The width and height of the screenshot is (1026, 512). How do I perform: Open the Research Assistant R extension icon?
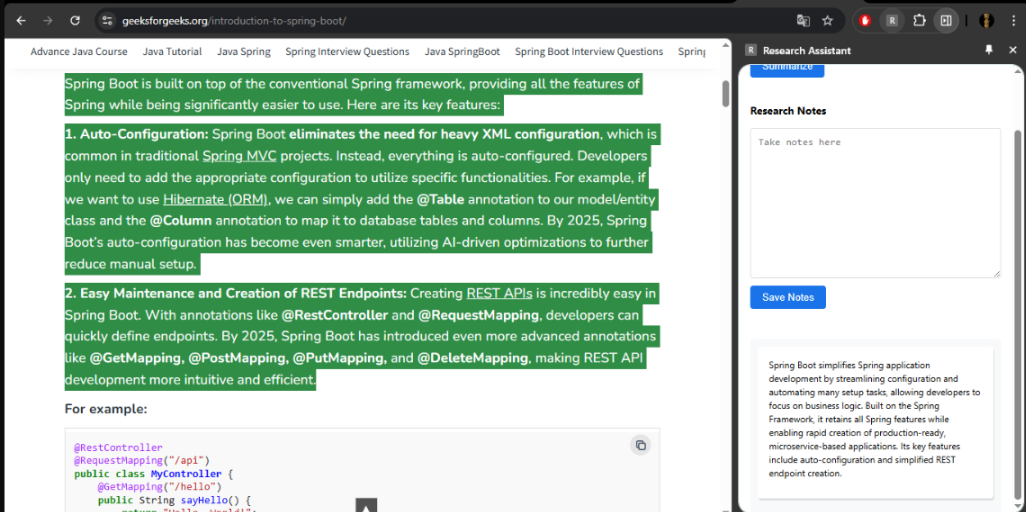pos(891,20)
